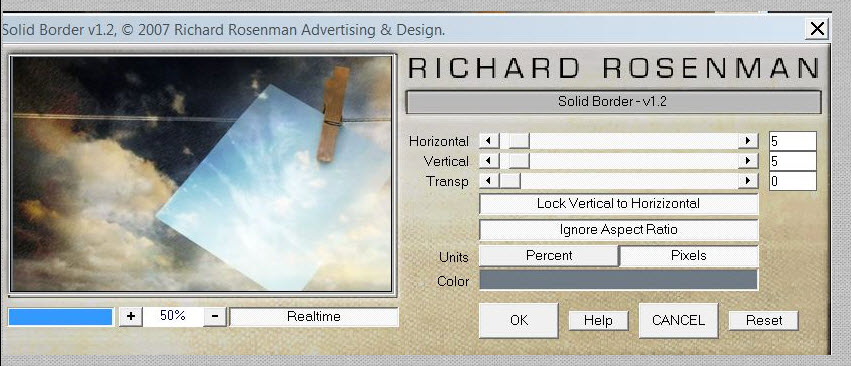
Task: Click the Vertical slider right arrow
Action: [748, 161]
